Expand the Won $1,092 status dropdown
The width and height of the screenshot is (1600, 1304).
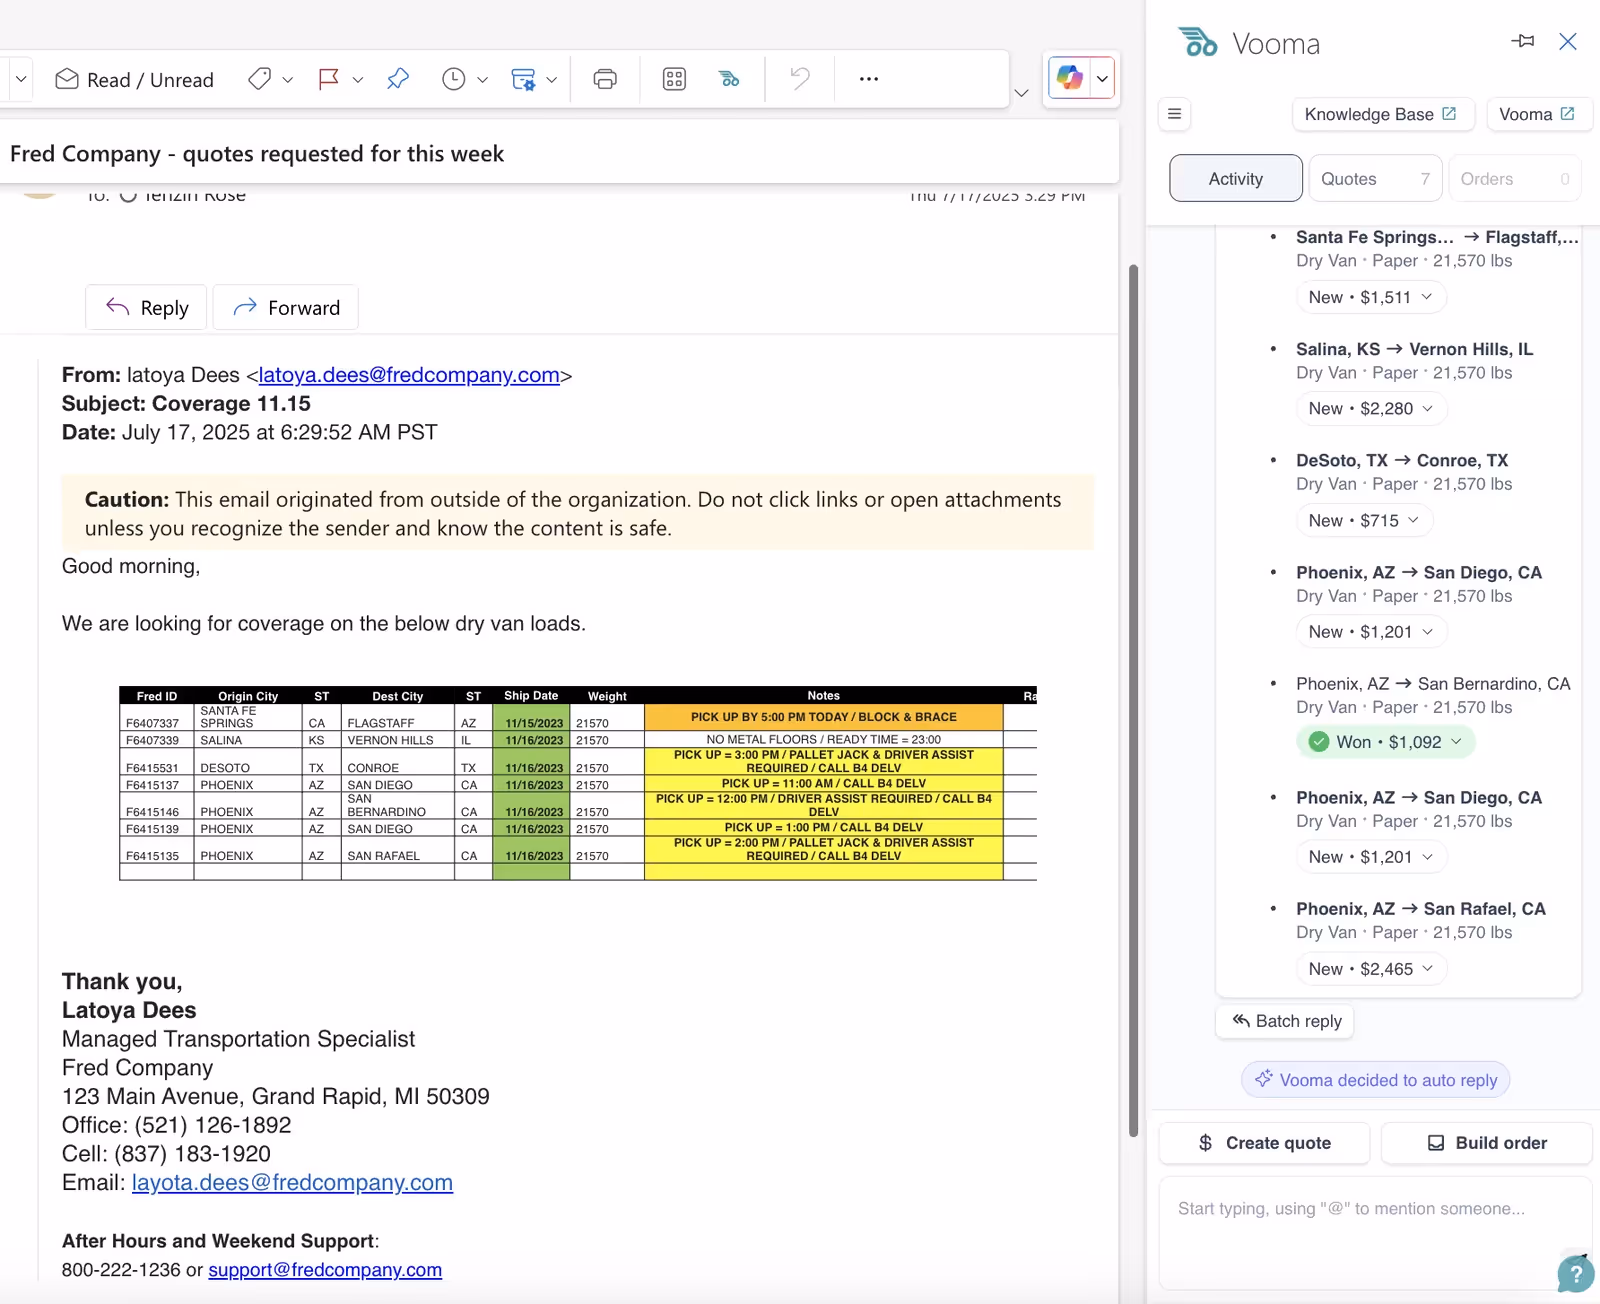pyautogui.click(x=1386, y=742)
